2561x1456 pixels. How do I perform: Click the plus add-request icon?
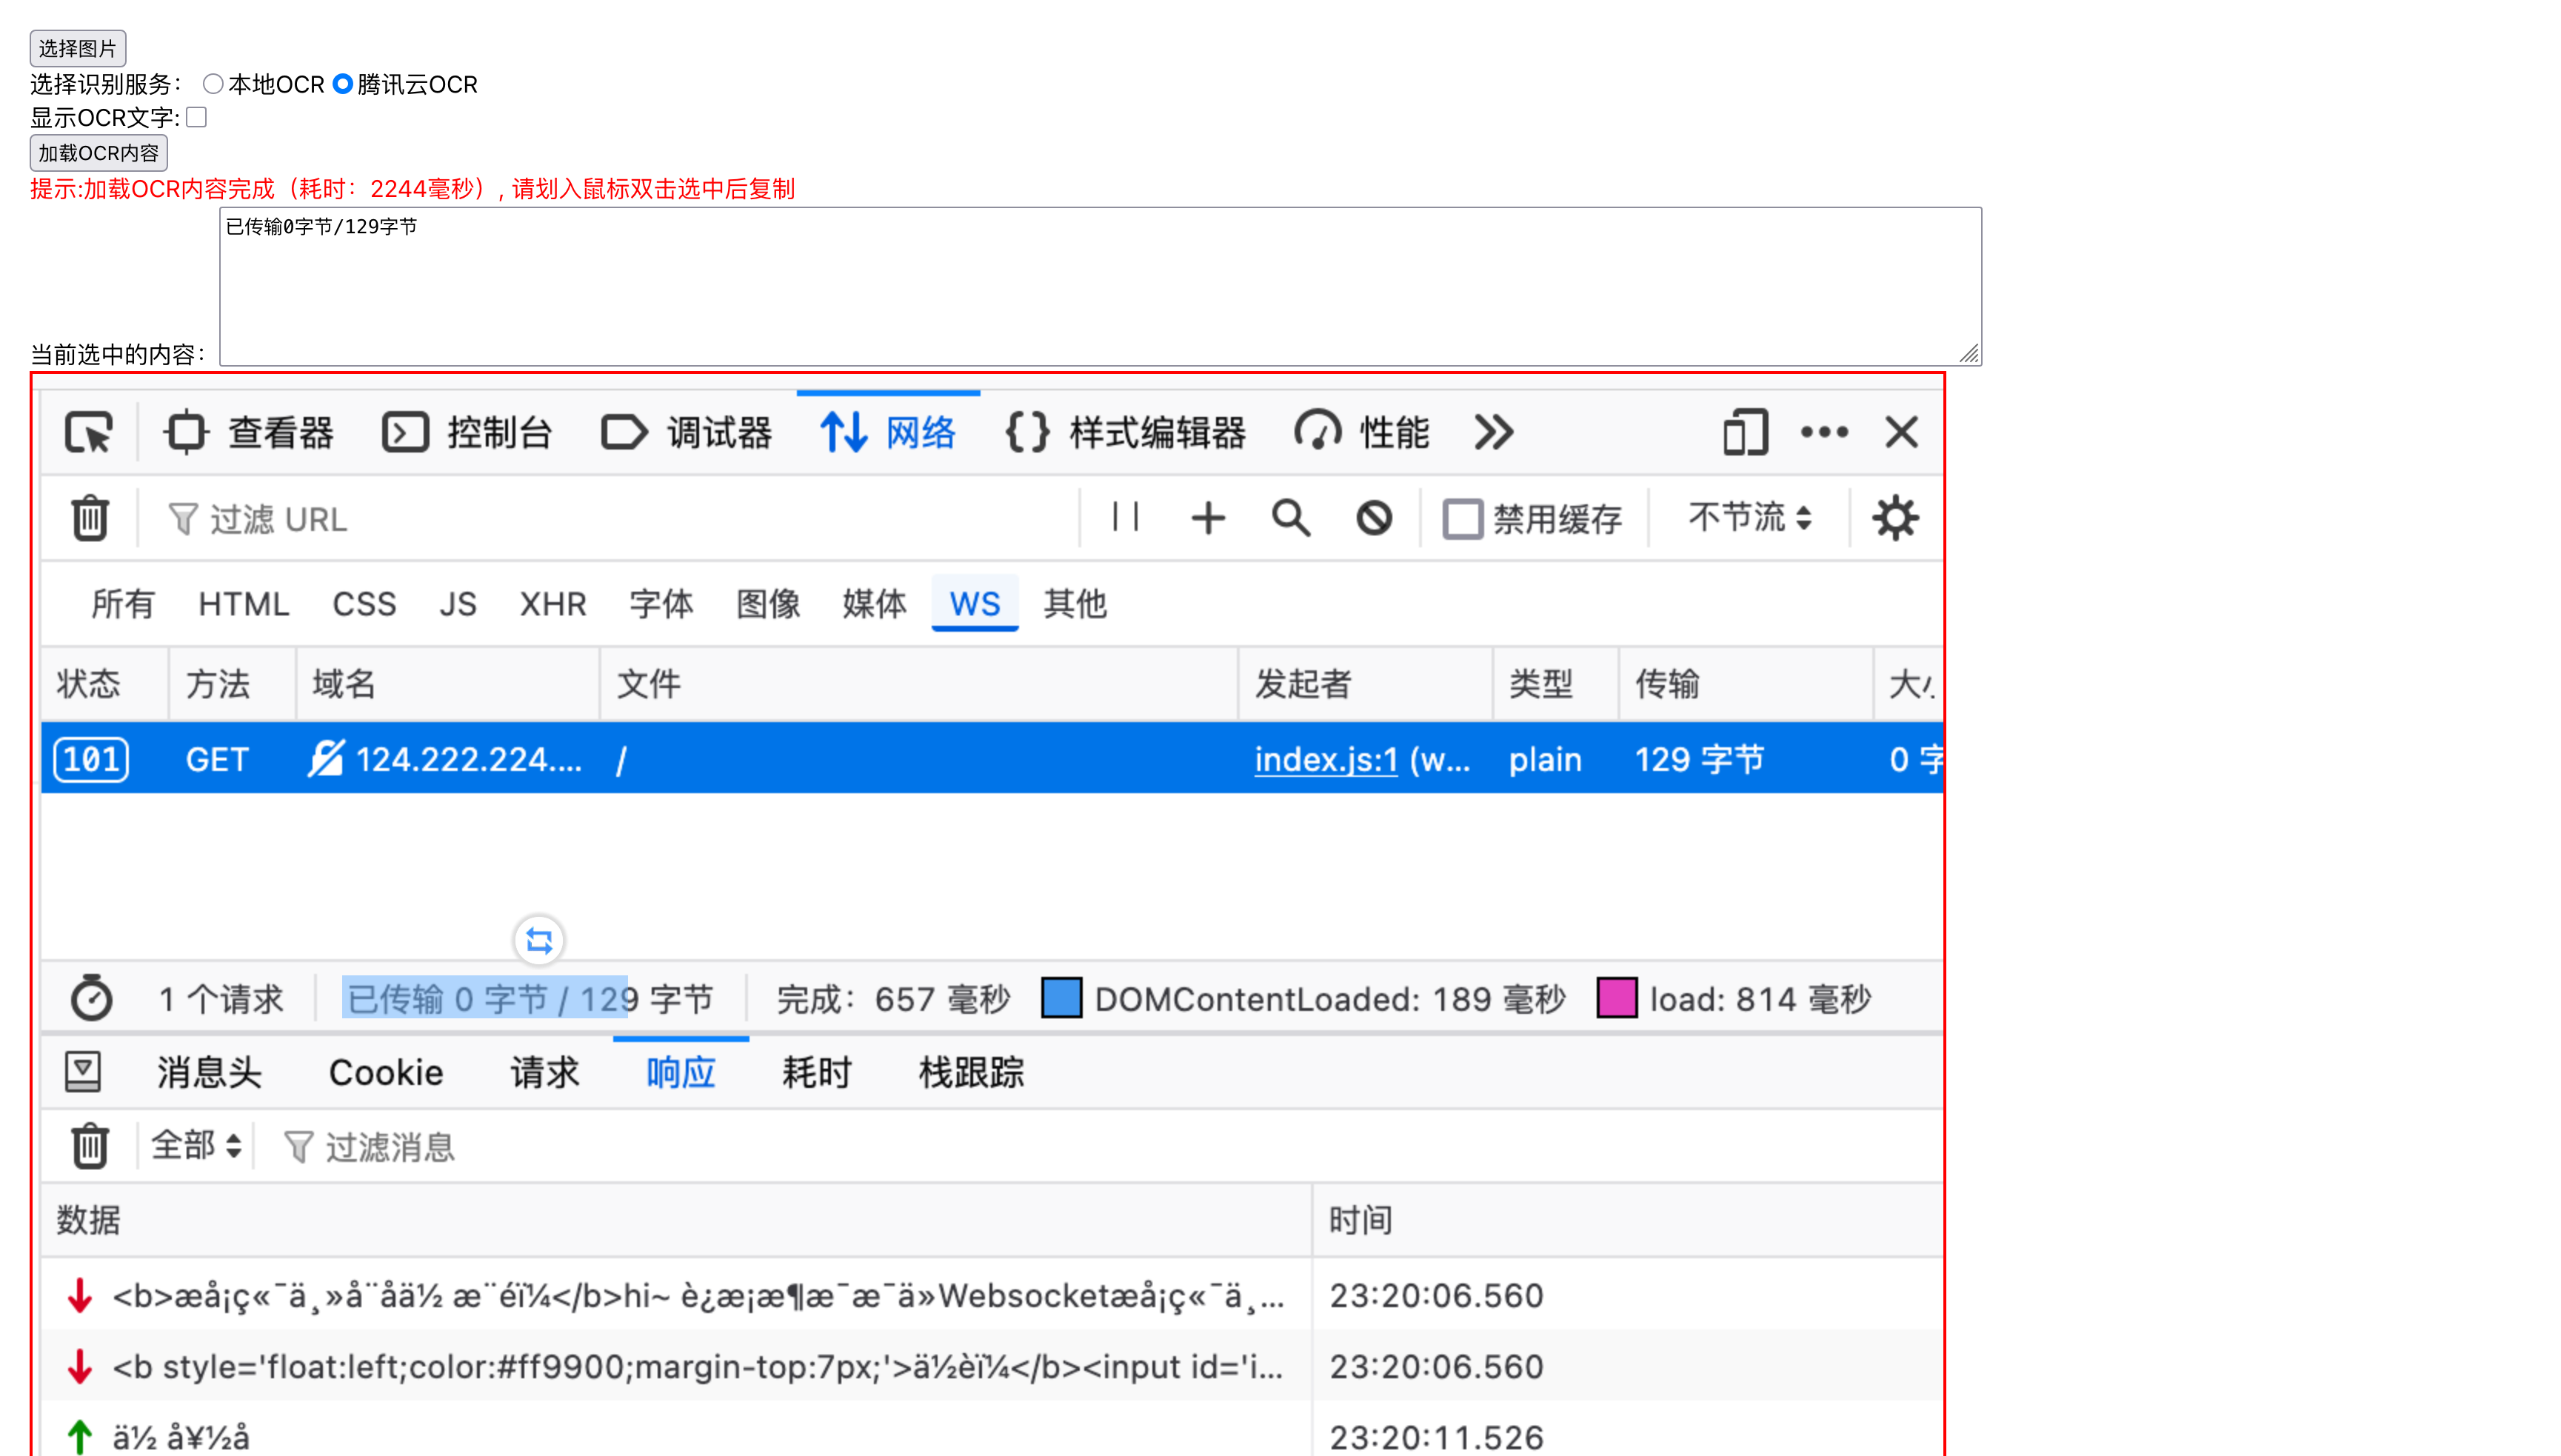point(1208,518)
